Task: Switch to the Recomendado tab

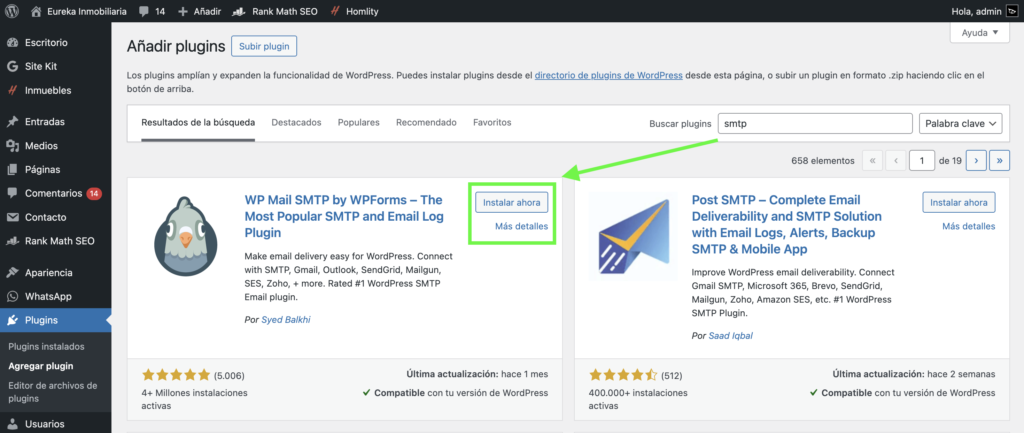Action: 426,122
